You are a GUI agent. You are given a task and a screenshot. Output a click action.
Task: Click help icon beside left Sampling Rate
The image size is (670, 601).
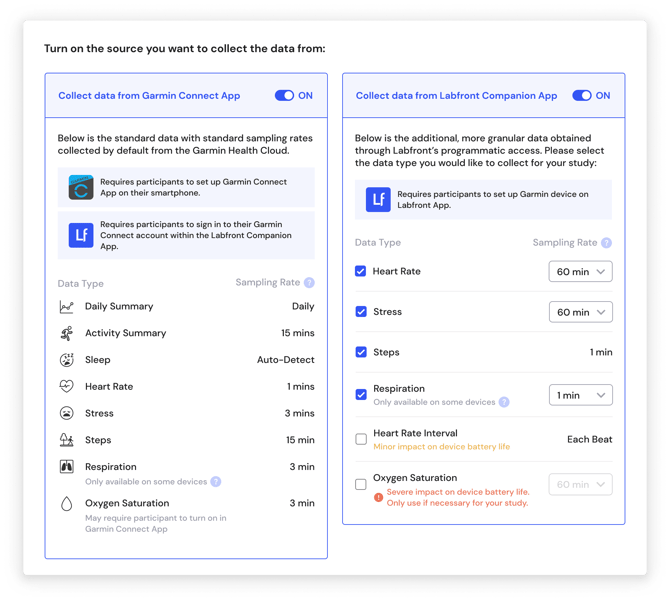tap(309, 283)
